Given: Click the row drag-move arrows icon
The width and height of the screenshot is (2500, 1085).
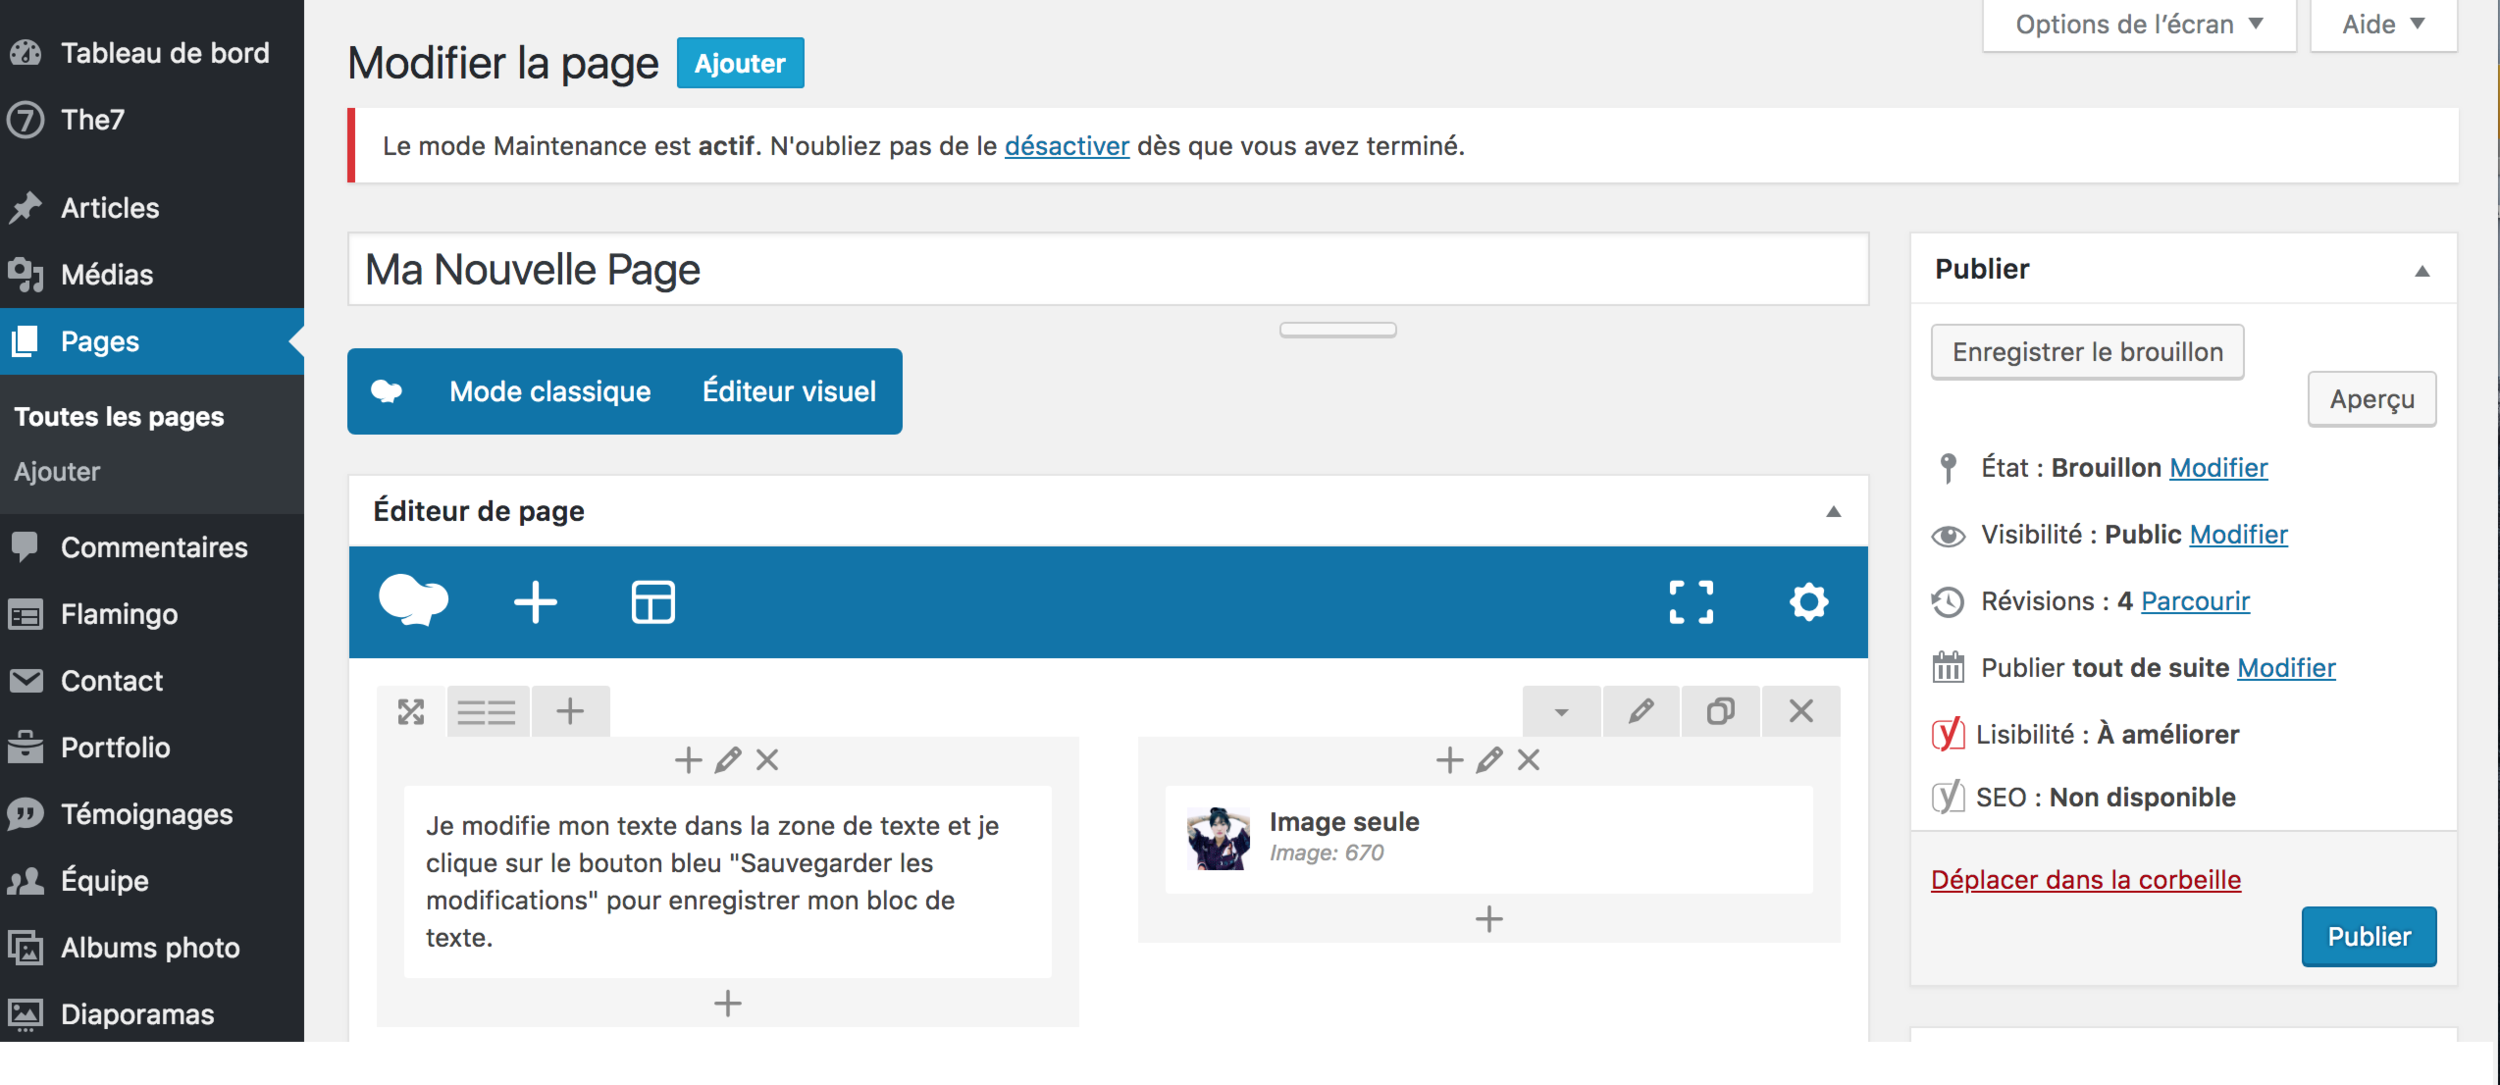Looking at the screenshot, I should click(x=411, y=712).
